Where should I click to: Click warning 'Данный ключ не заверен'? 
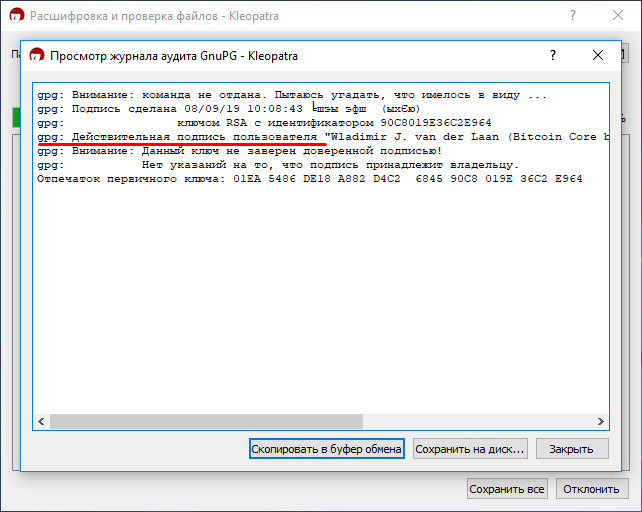pos(240,151)
